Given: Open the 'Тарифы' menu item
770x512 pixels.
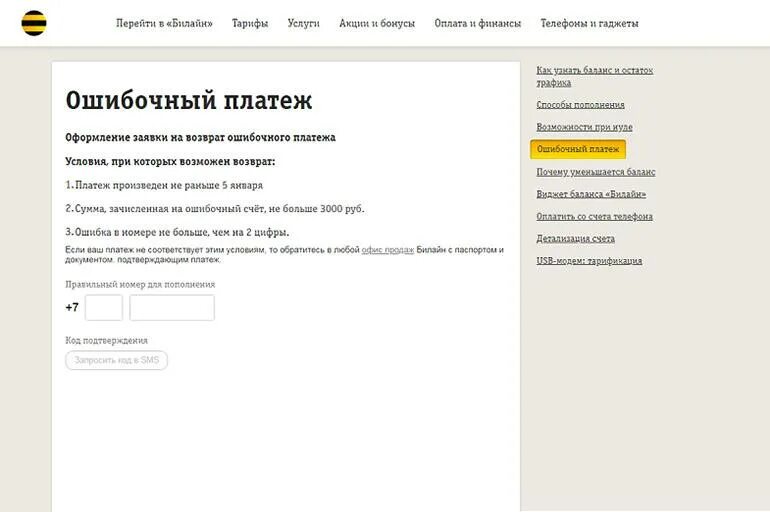Looking at the screenshot, I should (250, 24).
